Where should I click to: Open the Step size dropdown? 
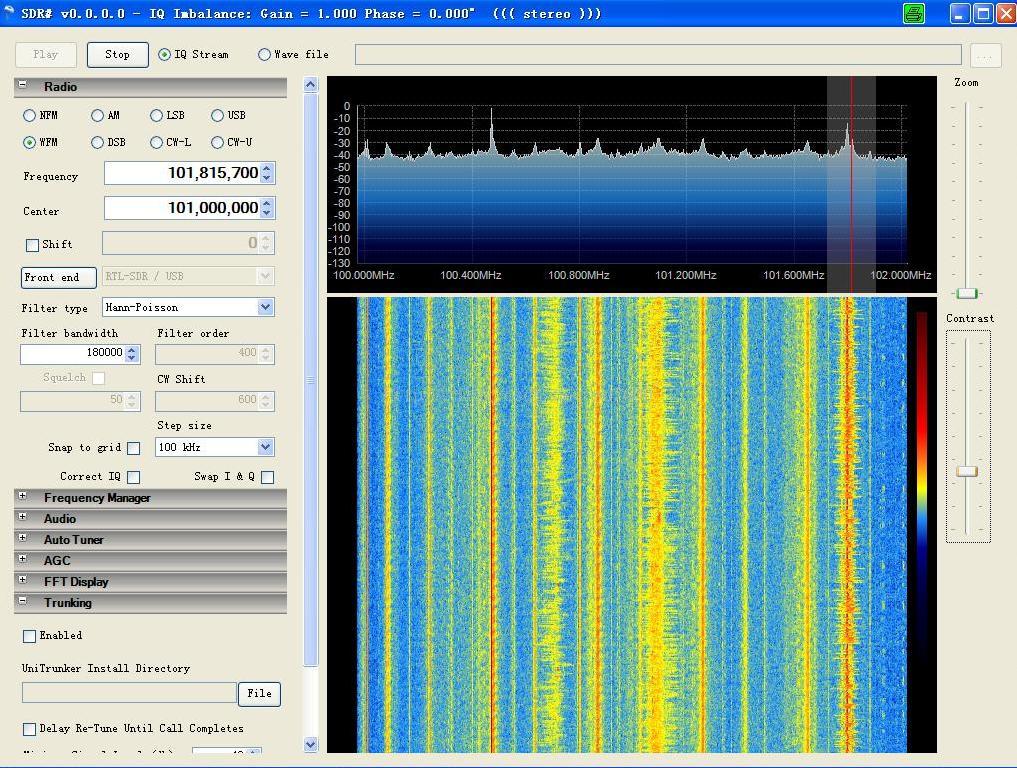point(265,447)
